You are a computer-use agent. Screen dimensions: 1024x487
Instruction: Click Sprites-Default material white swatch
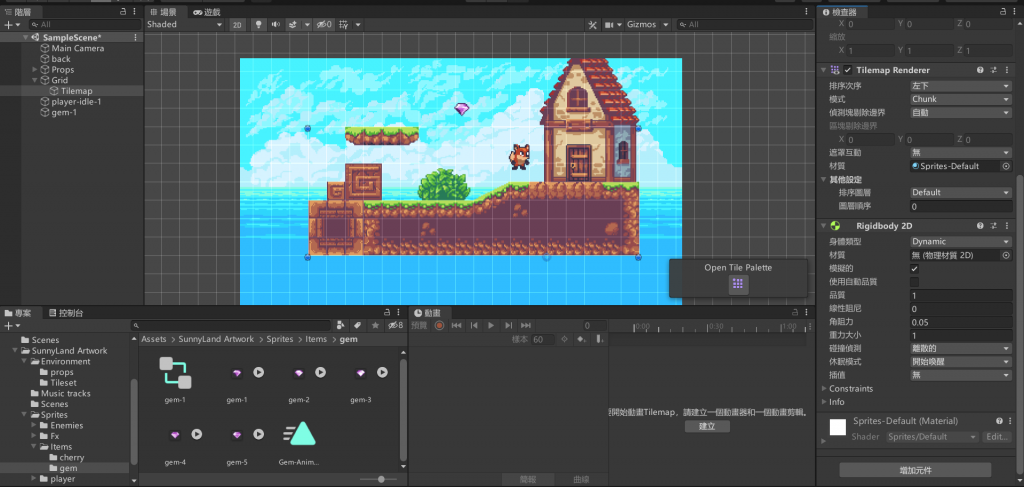838,427
